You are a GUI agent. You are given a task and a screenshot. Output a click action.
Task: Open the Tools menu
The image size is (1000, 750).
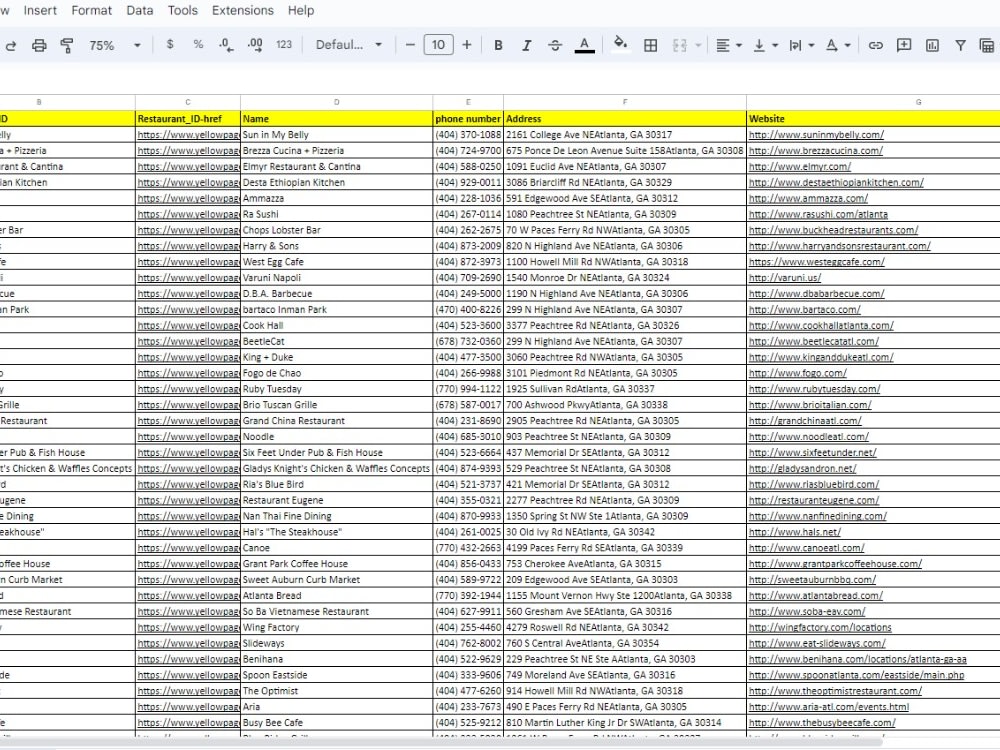[x=182, y=10]
